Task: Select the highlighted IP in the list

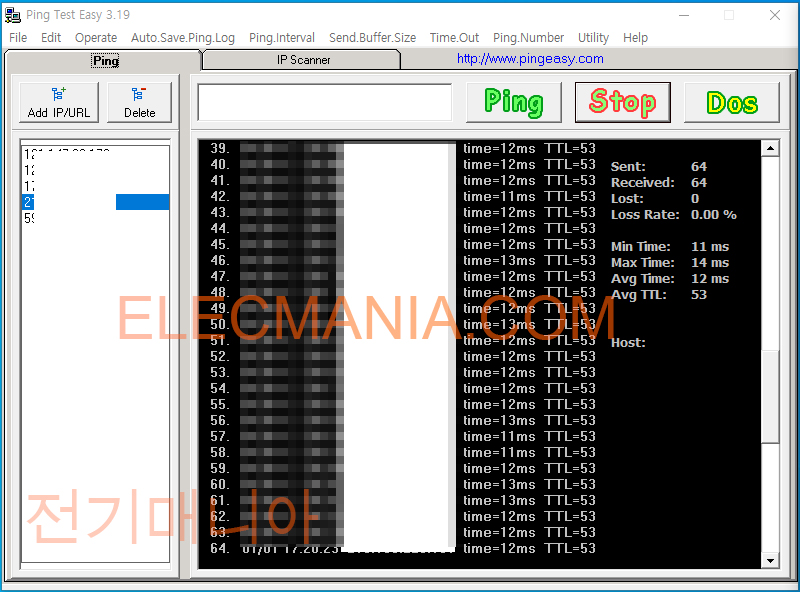Action: pyautogui.click(x=95, y=201)
